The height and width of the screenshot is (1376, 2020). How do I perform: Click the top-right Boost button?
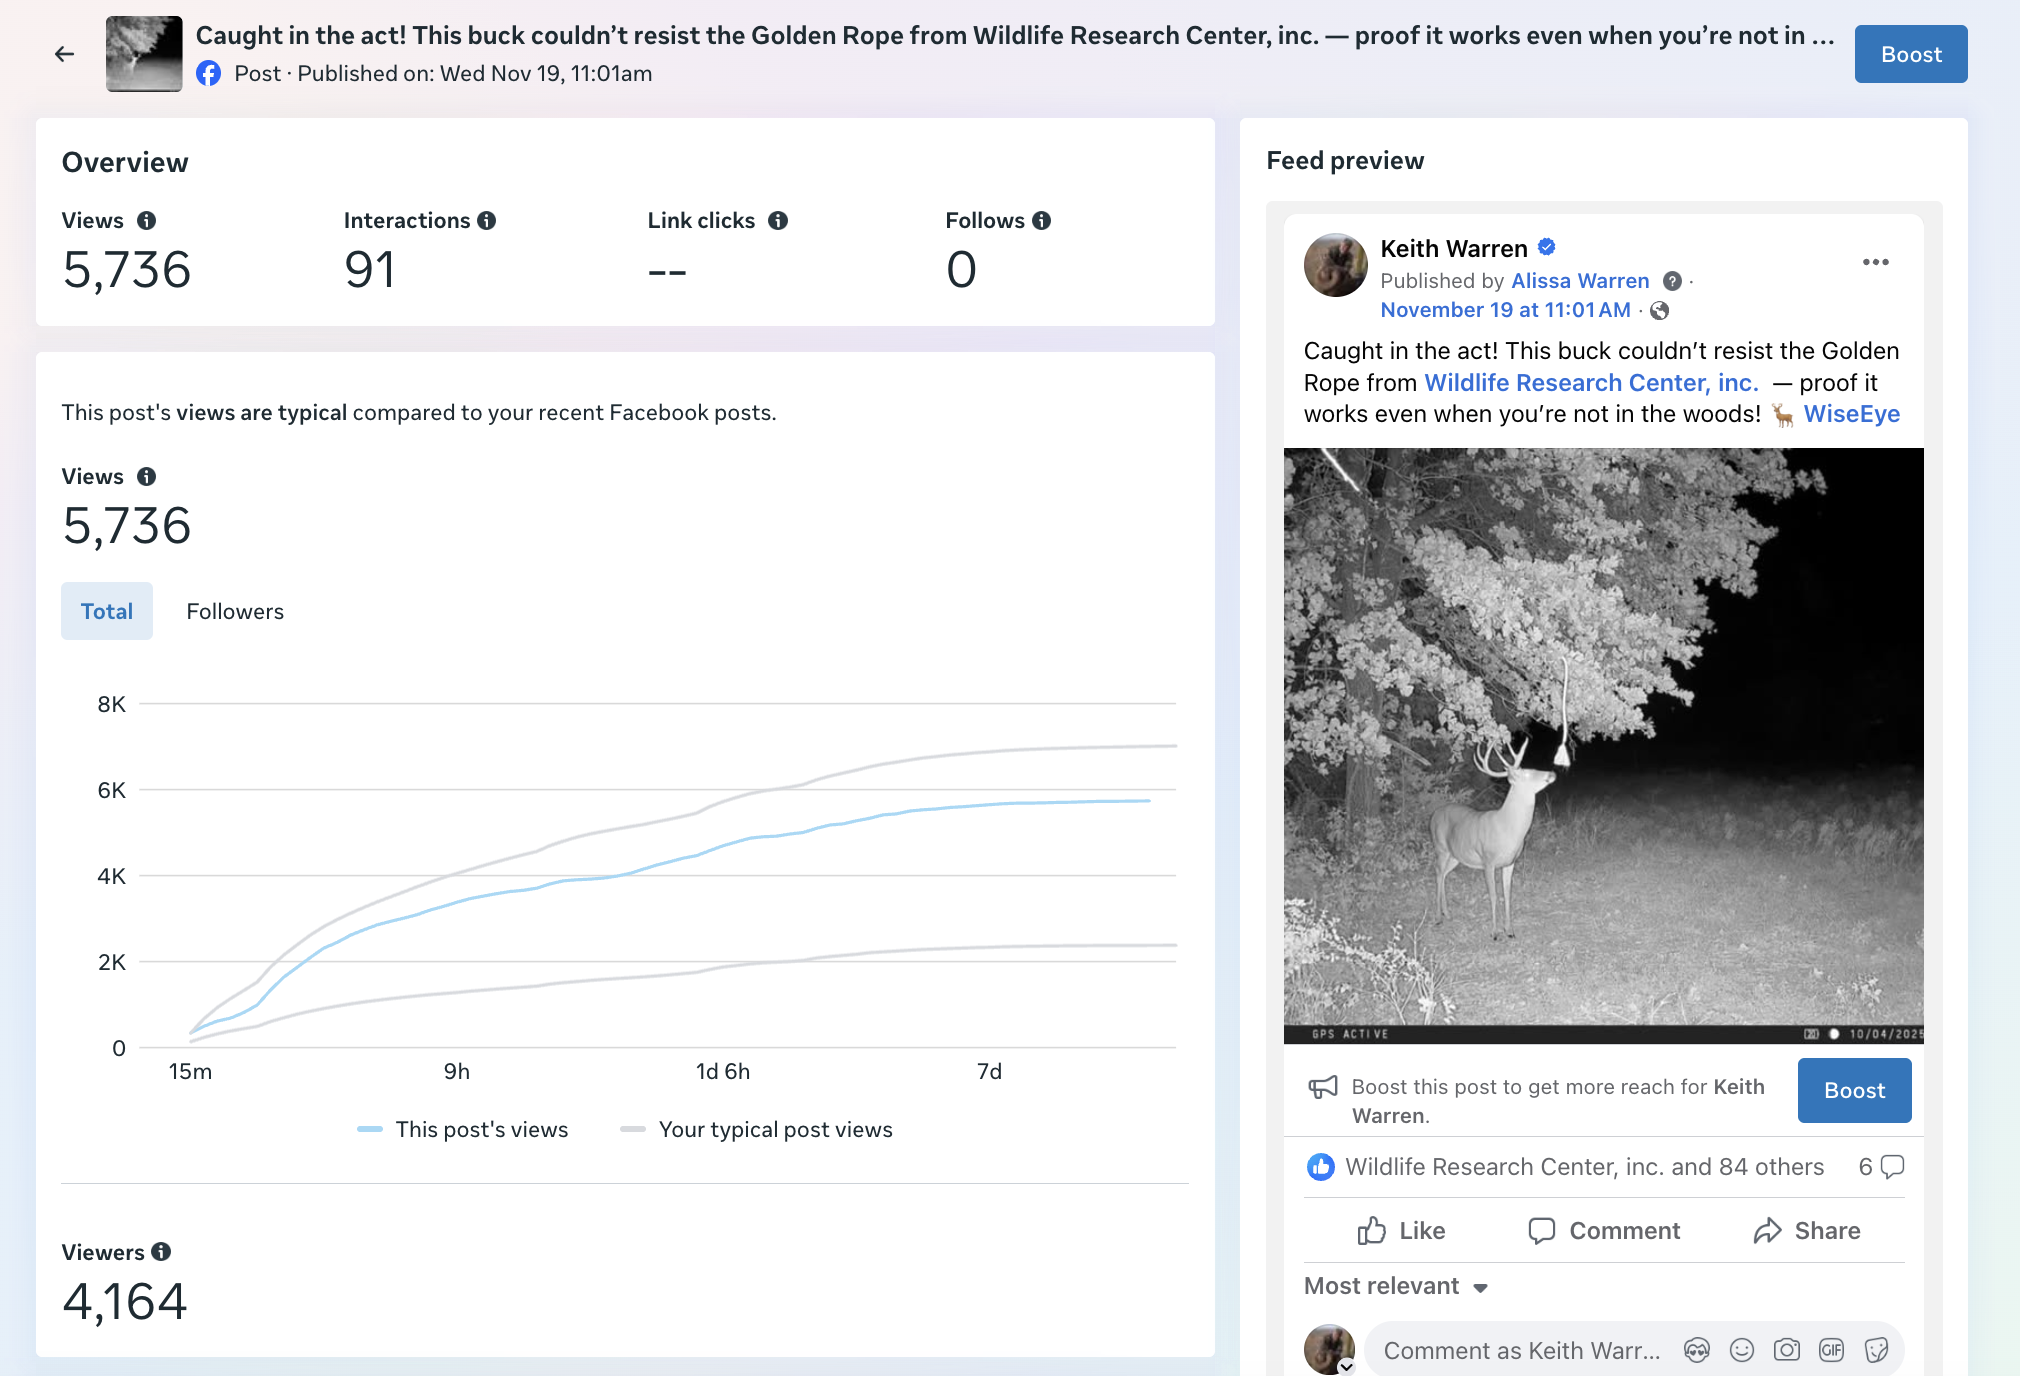1910,54
